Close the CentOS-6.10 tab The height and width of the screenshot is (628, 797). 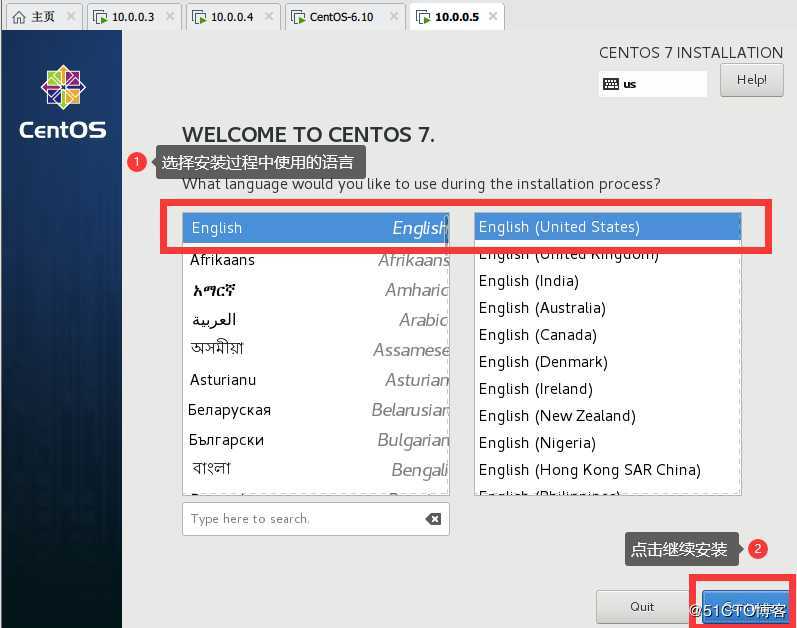(x=394, y=17)
